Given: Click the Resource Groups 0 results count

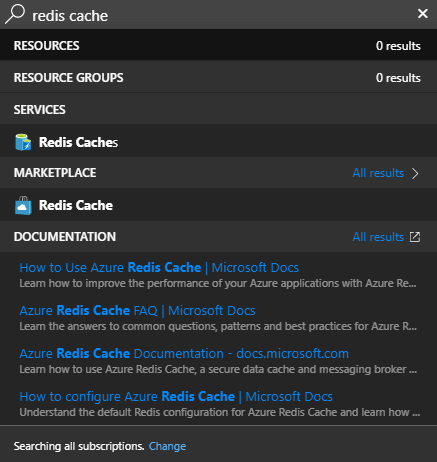Looking at the screenshot, I should pyautogui.click(x=398, y=78).
